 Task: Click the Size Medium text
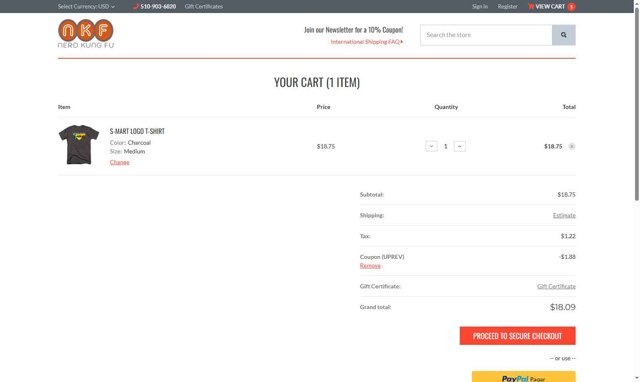click(x=127, y=151)
